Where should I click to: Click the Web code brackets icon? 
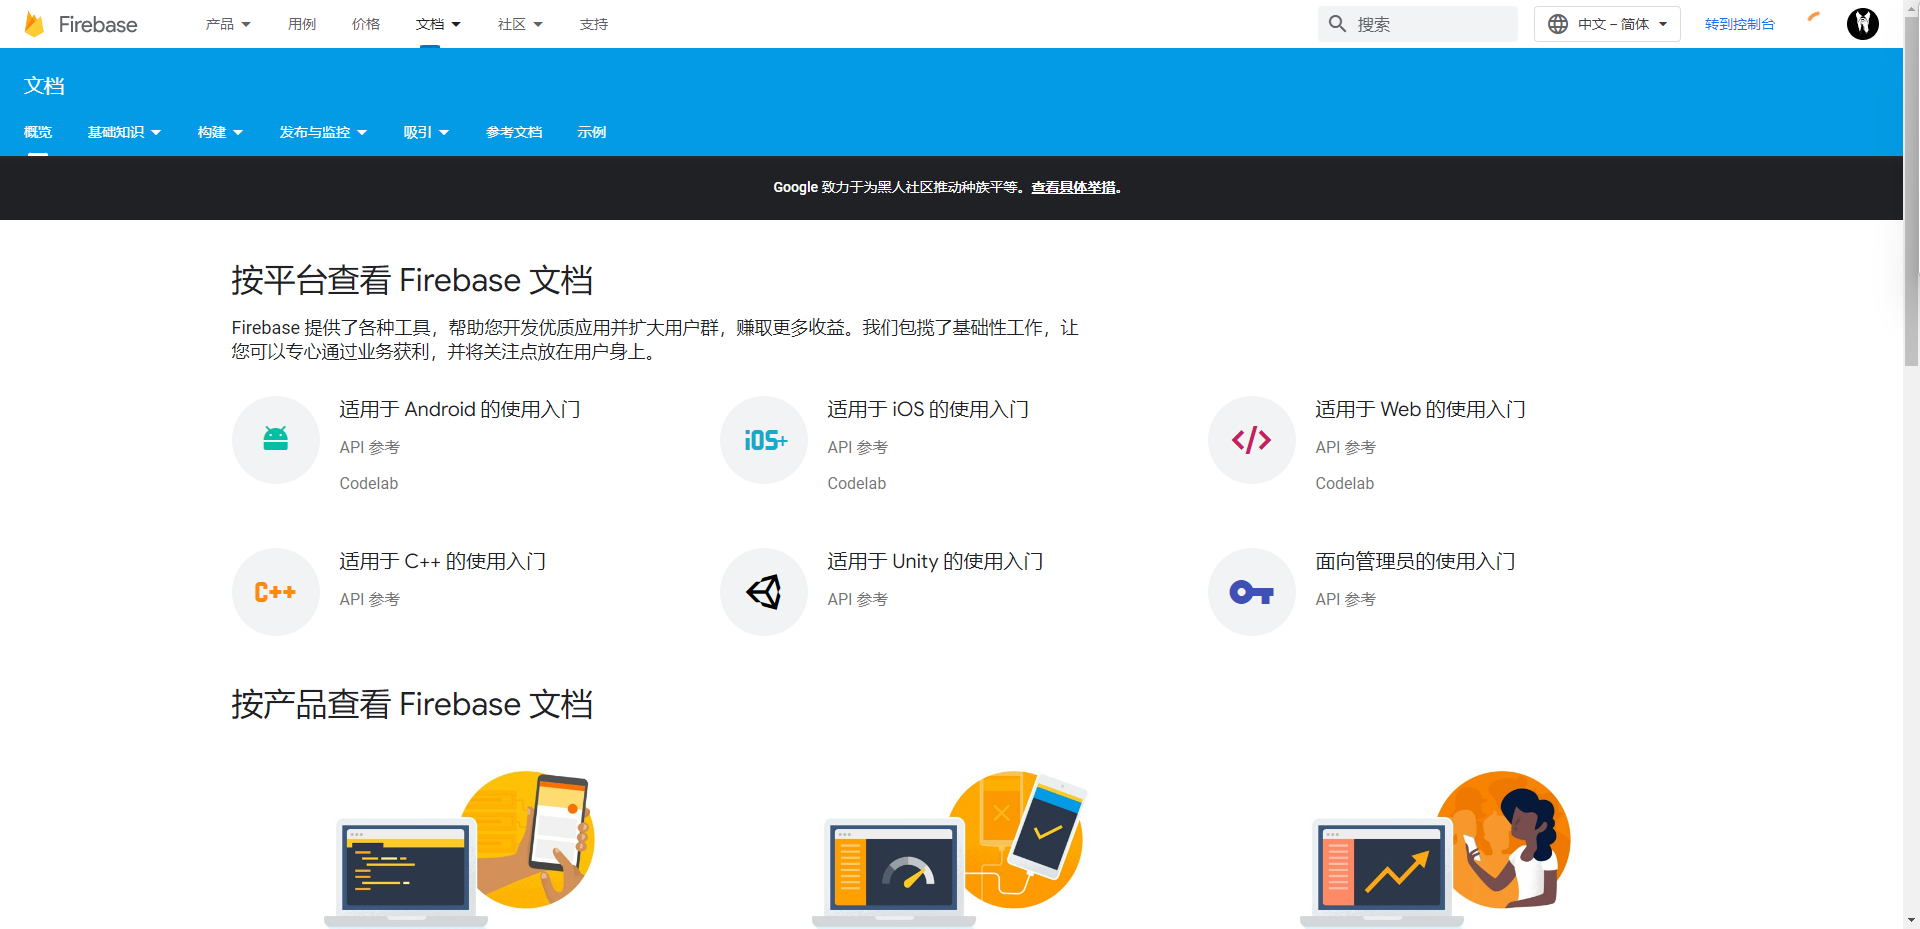tap(1252, 440)
